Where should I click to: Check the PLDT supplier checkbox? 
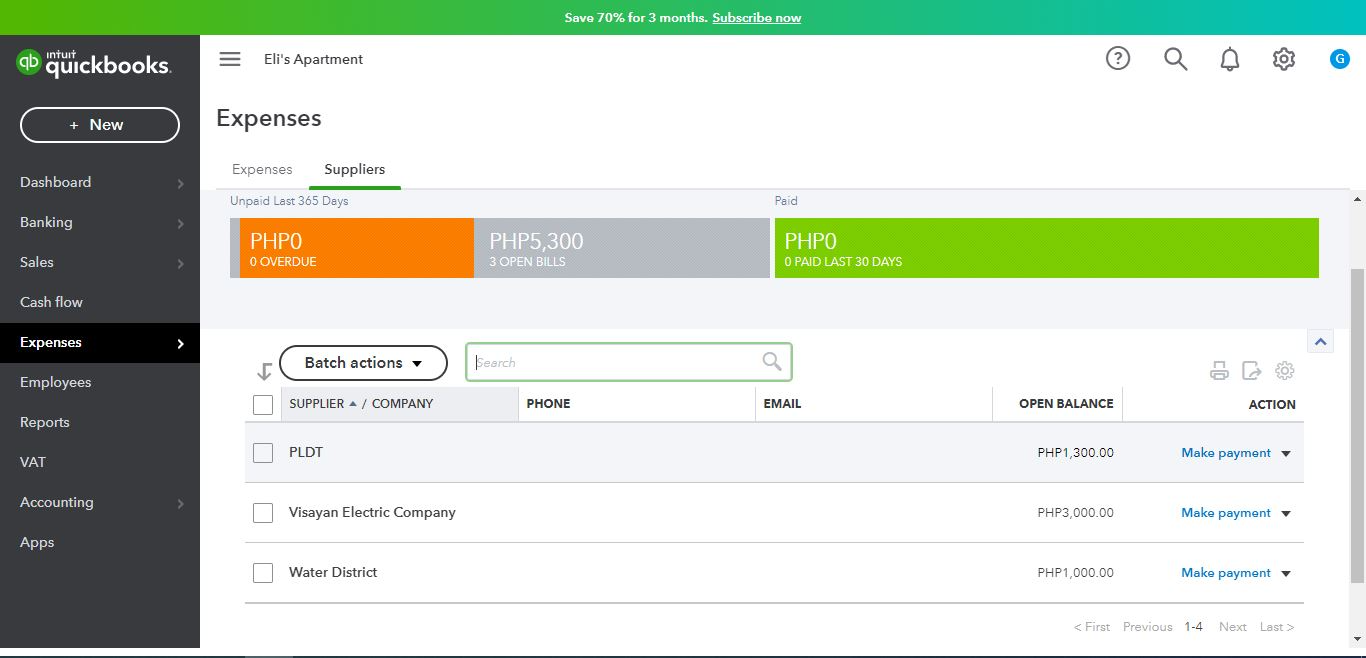click(x=263, y=453)
